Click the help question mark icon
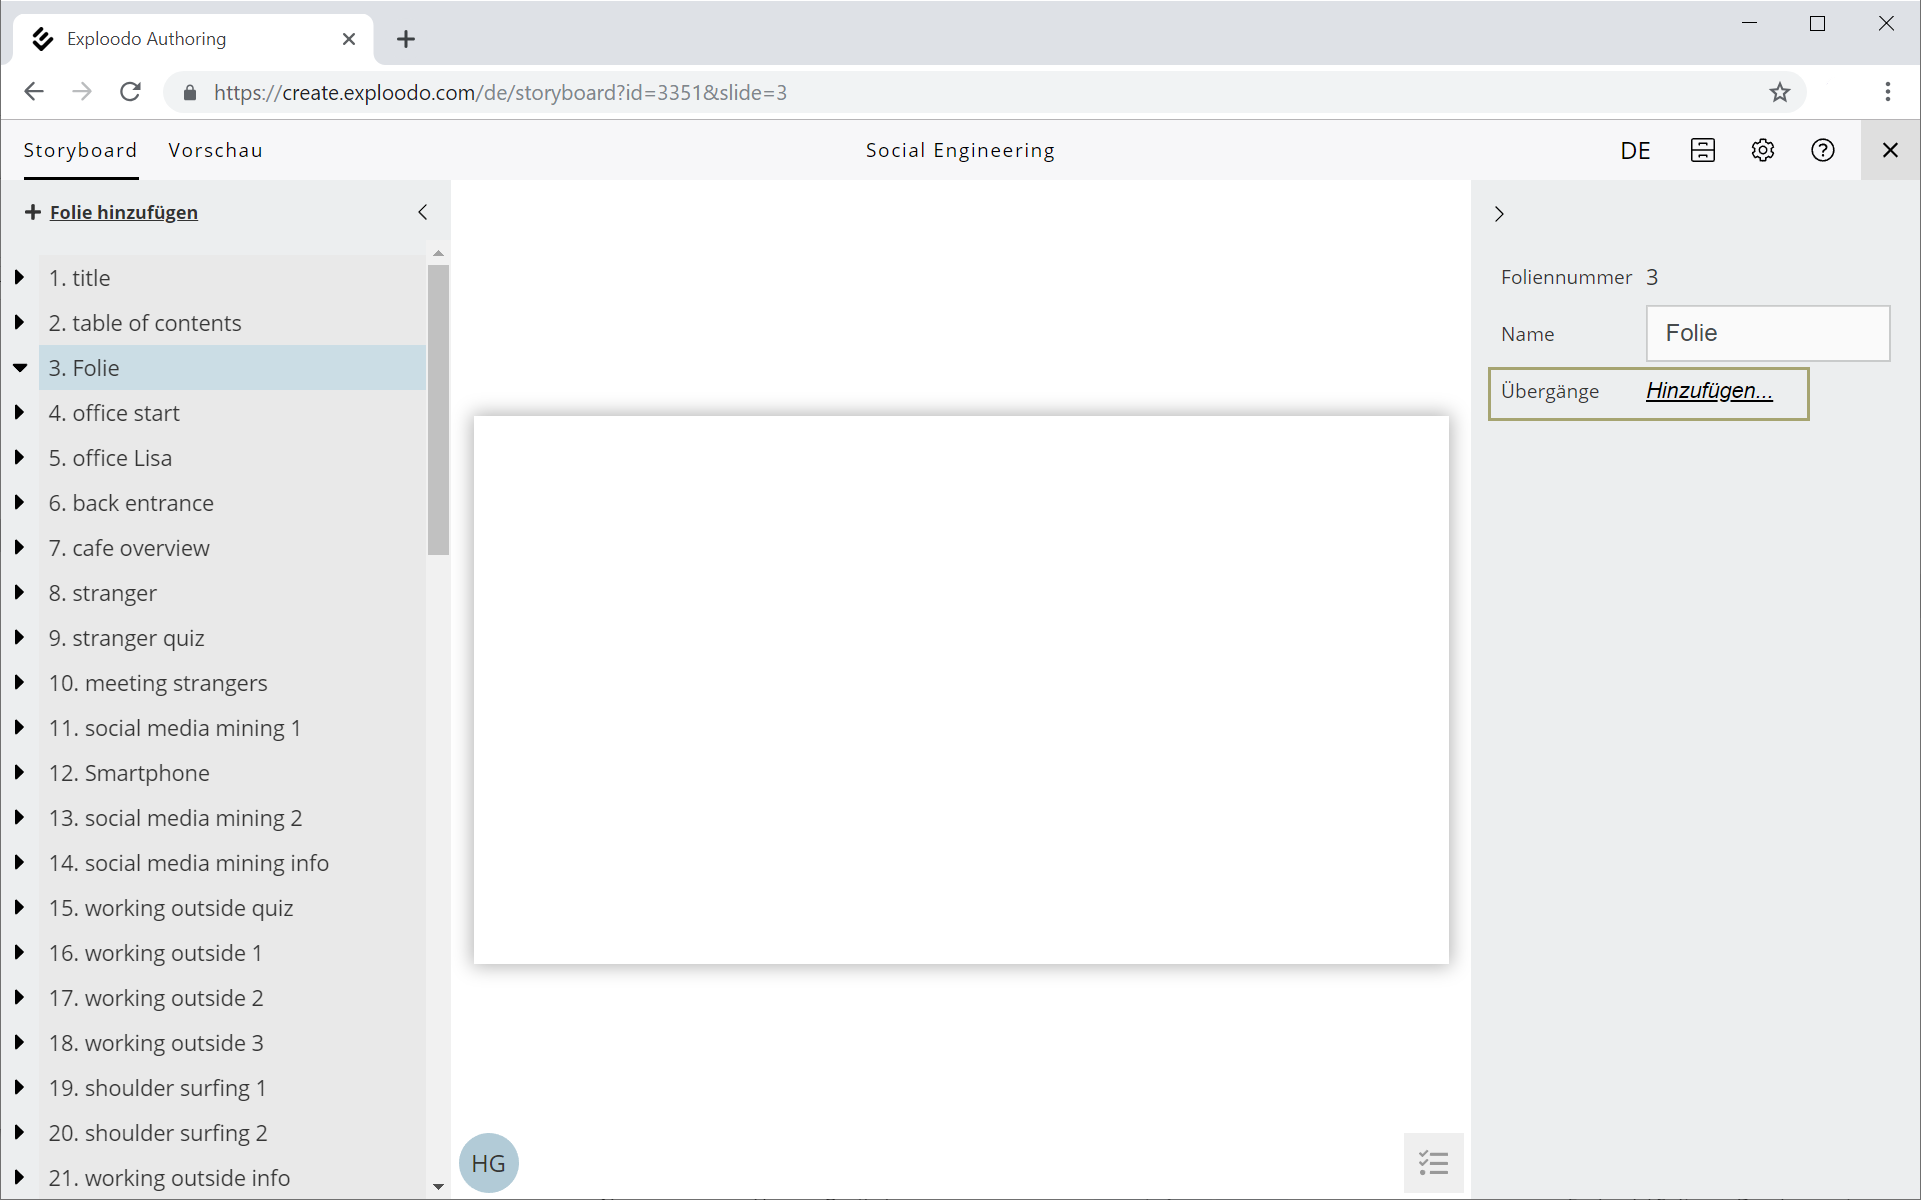 [x=1822, y=150]
